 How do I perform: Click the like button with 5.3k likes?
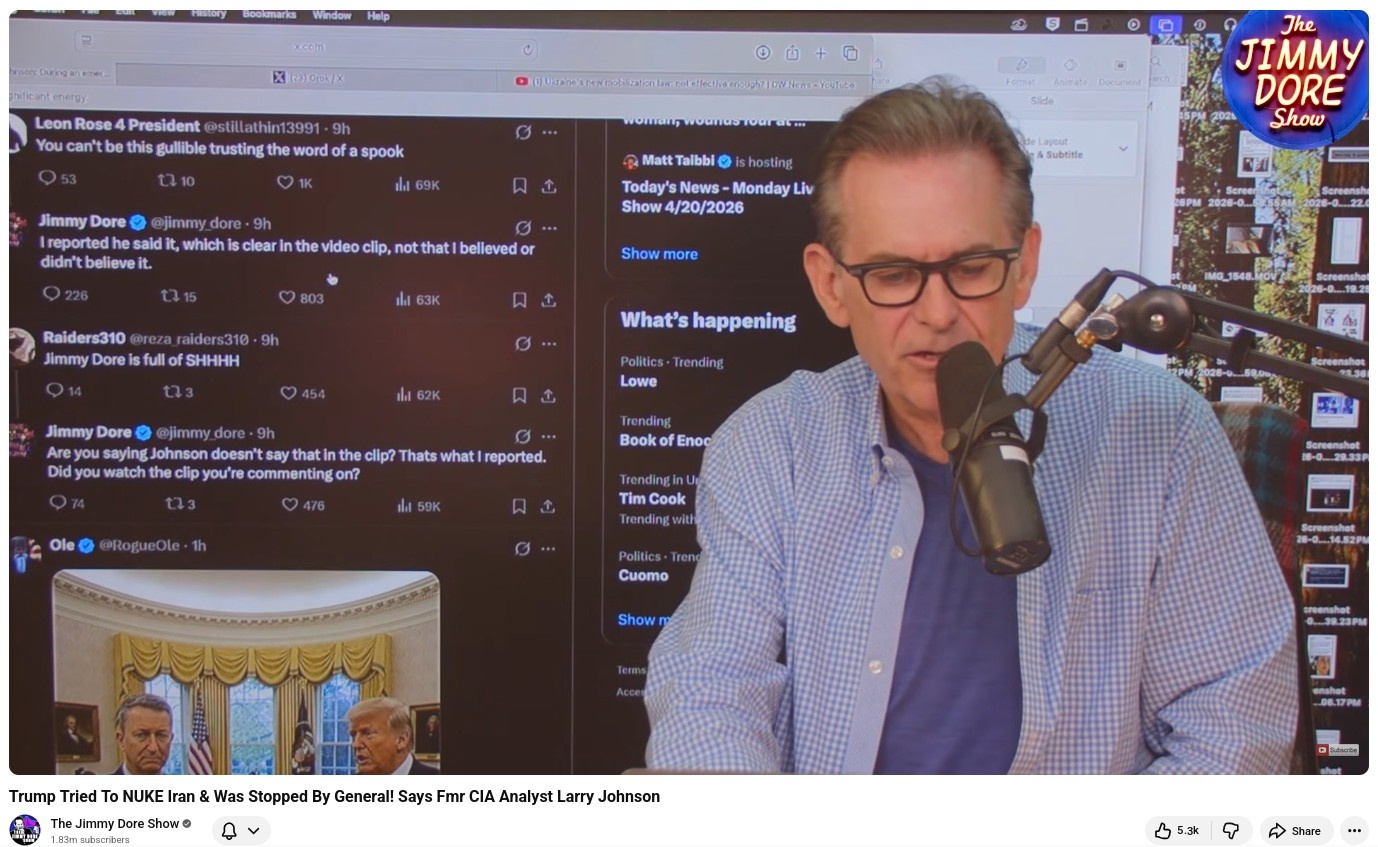point(1176,831)
